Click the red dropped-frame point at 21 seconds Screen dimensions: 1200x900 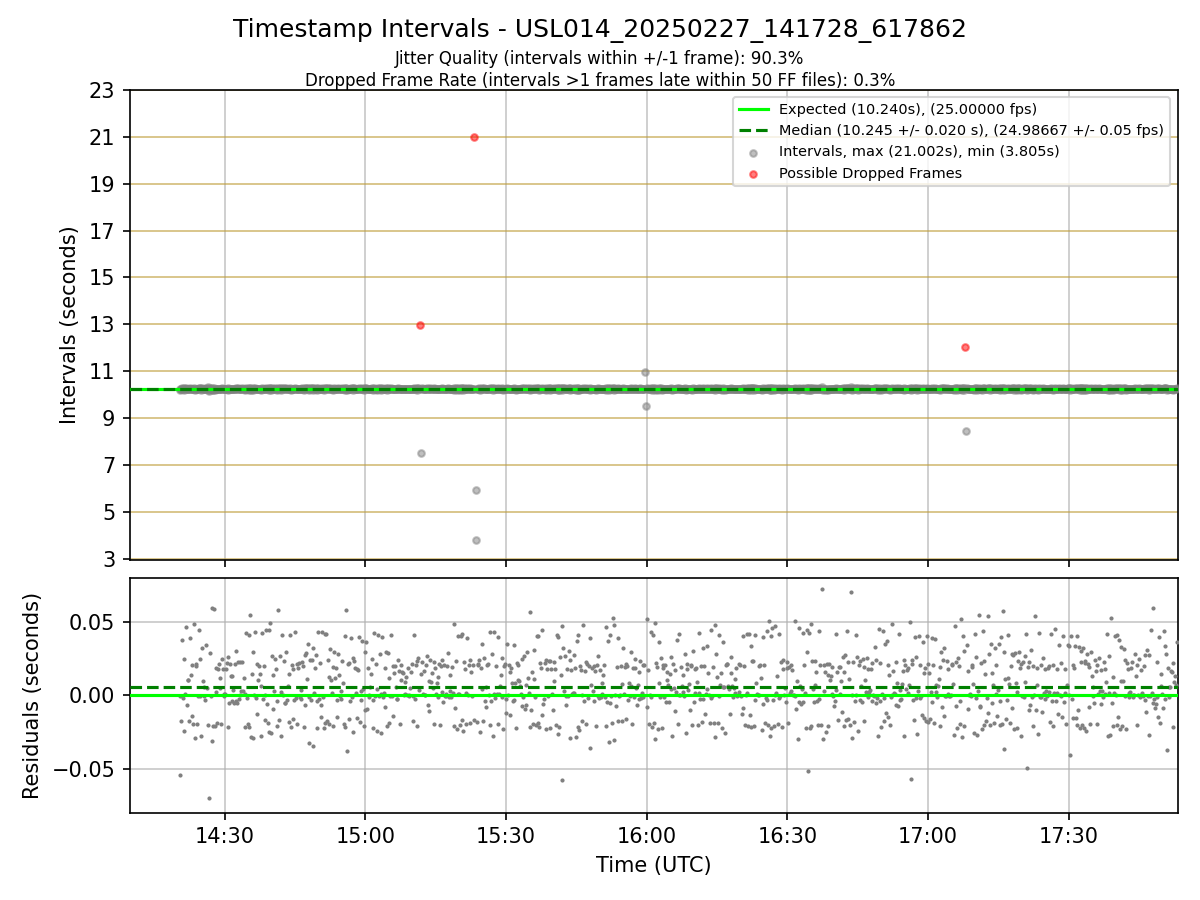pos(474,137)
